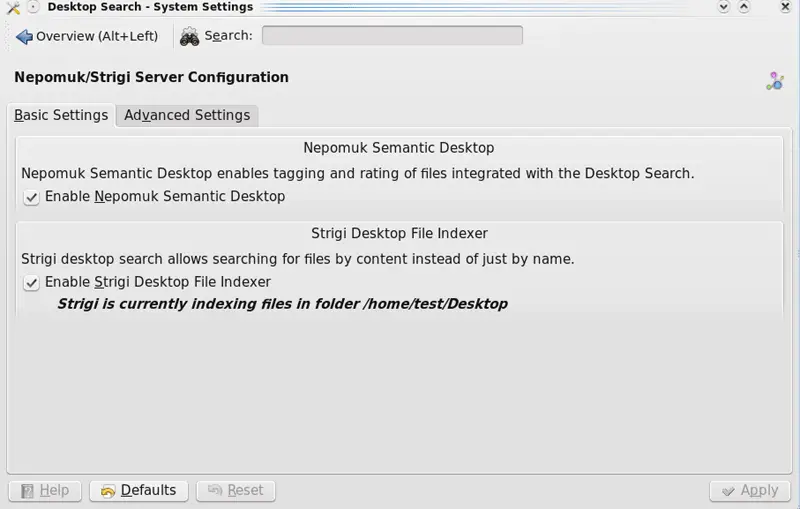Image resolution: width=800 pixels, height=509 pixels.
Task: Click the round window menu icon in title bar
Action: coord(33,7)
